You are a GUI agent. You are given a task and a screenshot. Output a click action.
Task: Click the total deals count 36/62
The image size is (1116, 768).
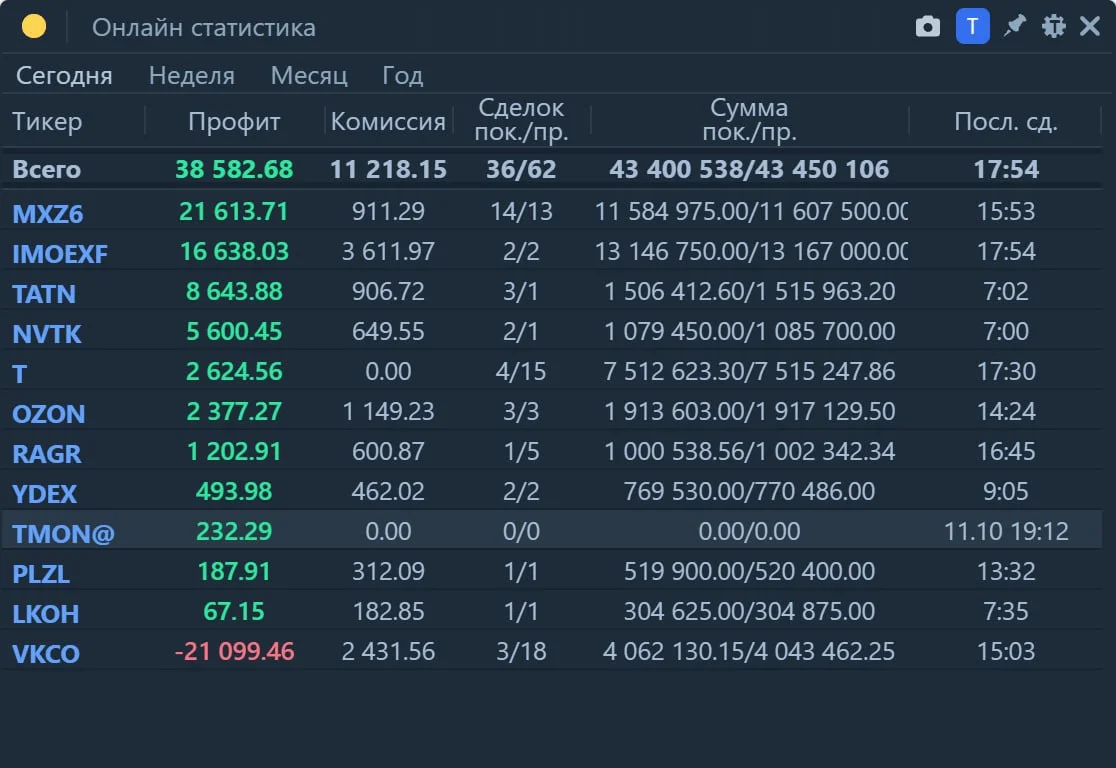(x=521, y=169)
